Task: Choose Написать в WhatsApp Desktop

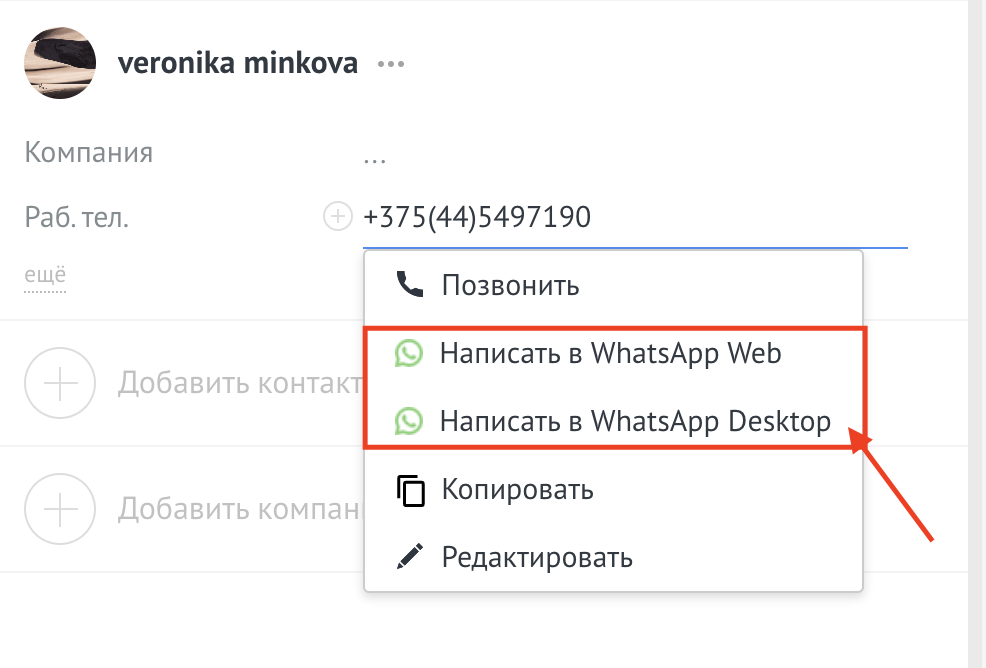Action: pyautogui.click(x=635, y=422)
